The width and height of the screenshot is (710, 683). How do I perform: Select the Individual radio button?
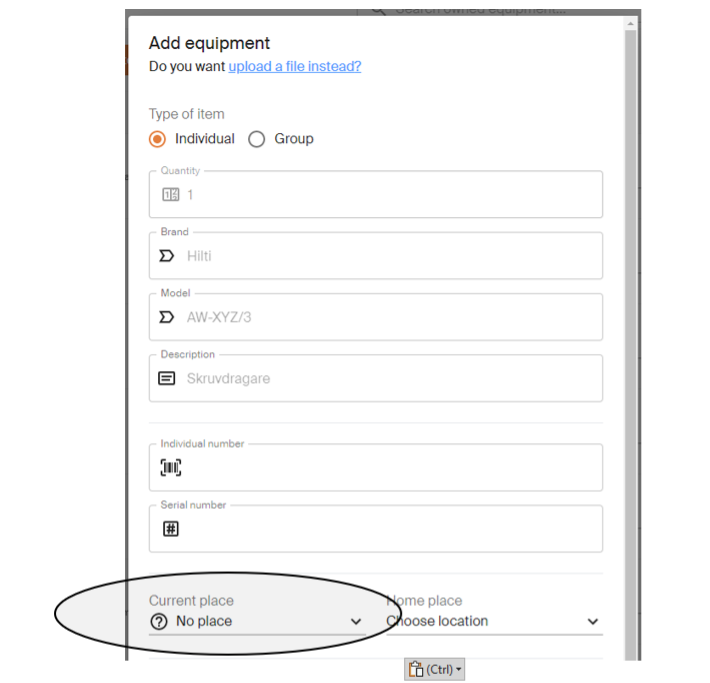click(158, 139)
